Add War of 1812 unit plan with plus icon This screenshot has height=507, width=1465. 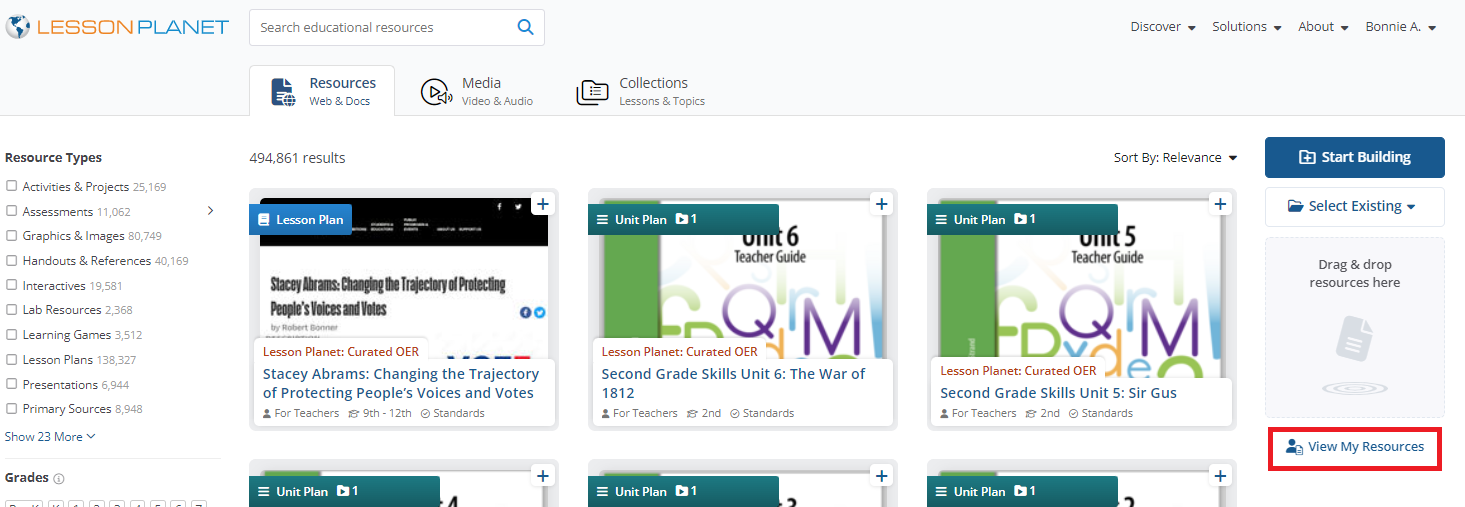tap(881, 204)
